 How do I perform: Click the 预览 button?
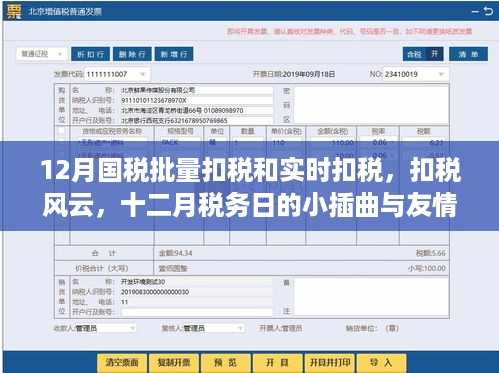[226, 363]
